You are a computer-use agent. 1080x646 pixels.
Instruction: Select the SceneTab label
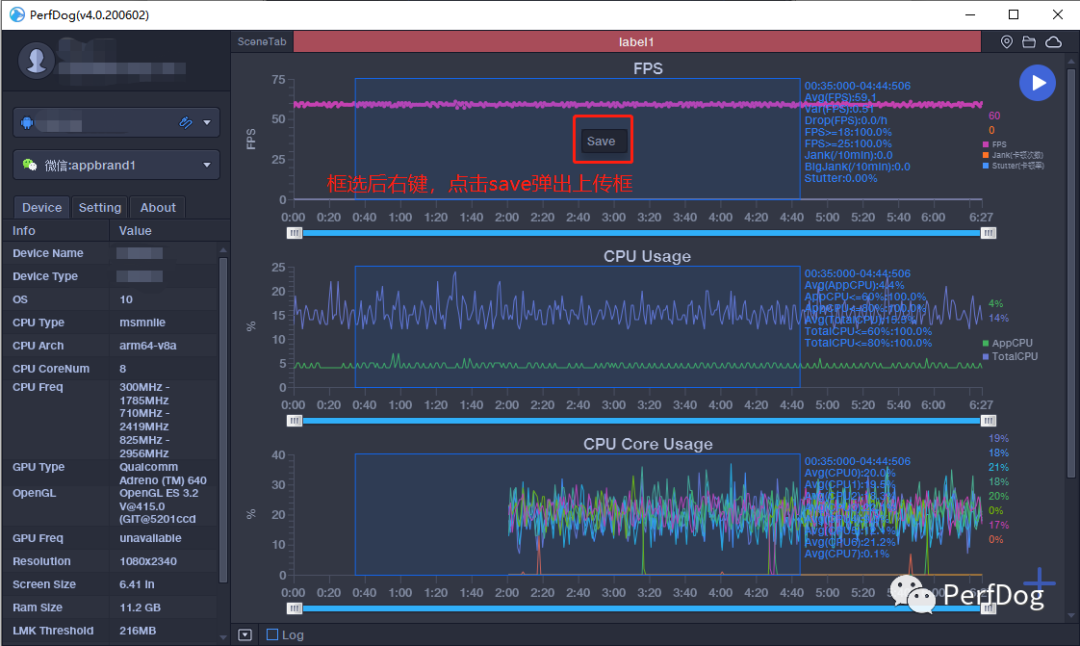[x=262, y=41]
